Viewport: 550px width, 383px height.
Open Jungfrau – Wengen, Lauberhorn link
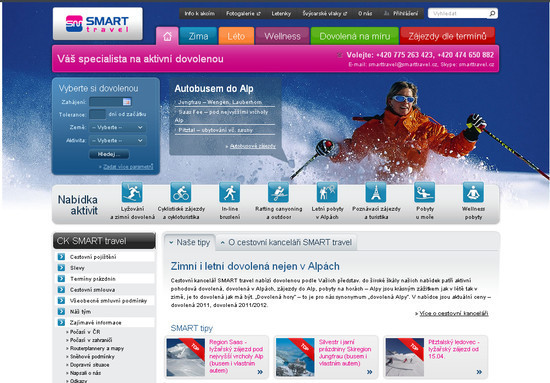pos(220,102)
